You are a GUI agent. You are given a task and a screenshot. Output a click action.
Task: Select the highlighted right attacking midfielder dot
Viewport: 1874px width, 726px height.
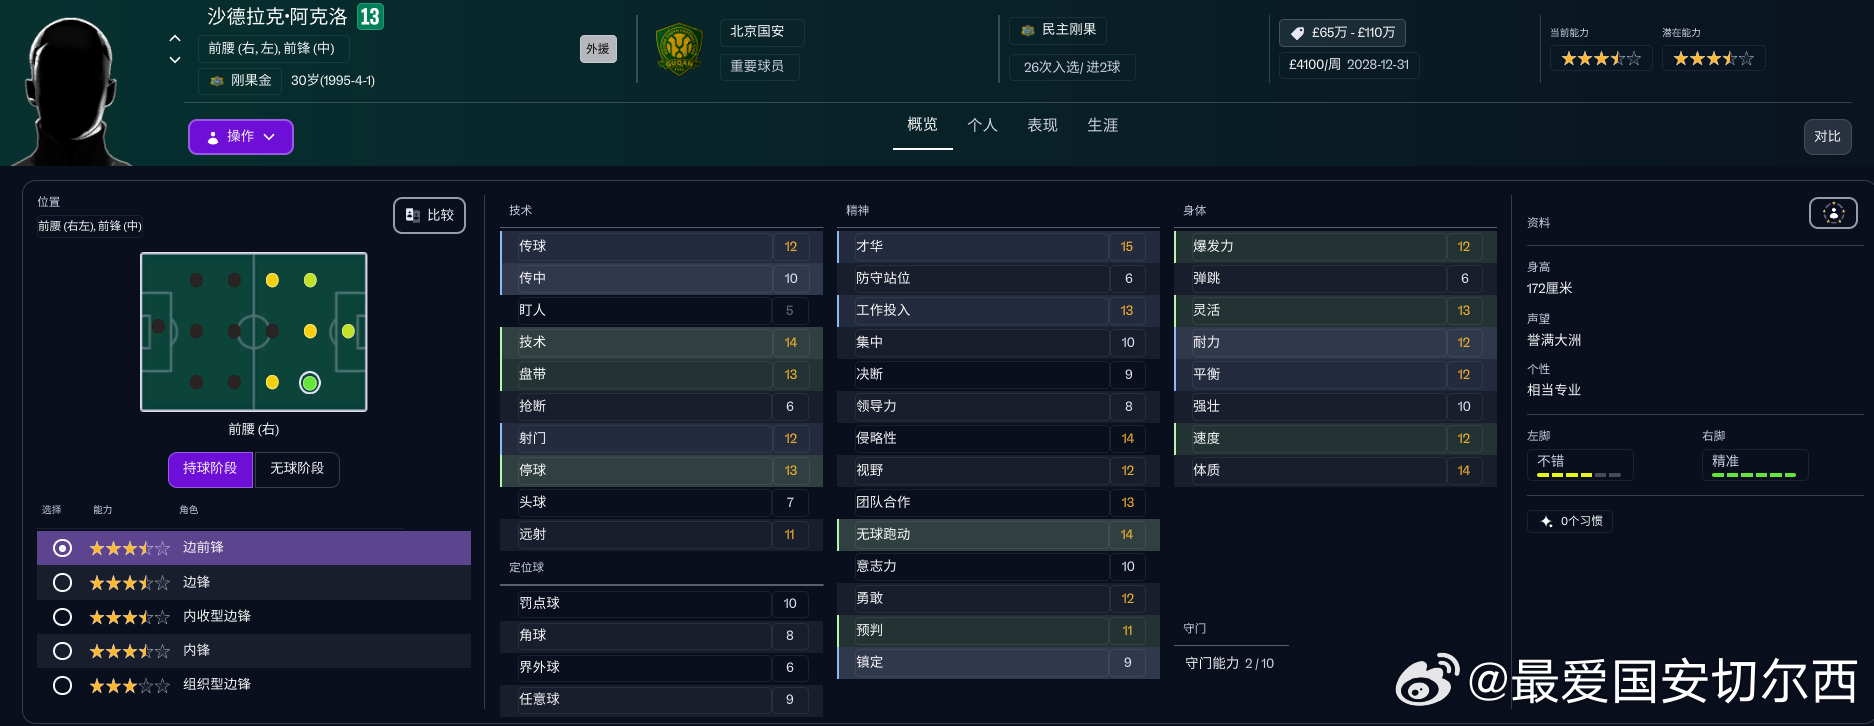pos(310,382)
